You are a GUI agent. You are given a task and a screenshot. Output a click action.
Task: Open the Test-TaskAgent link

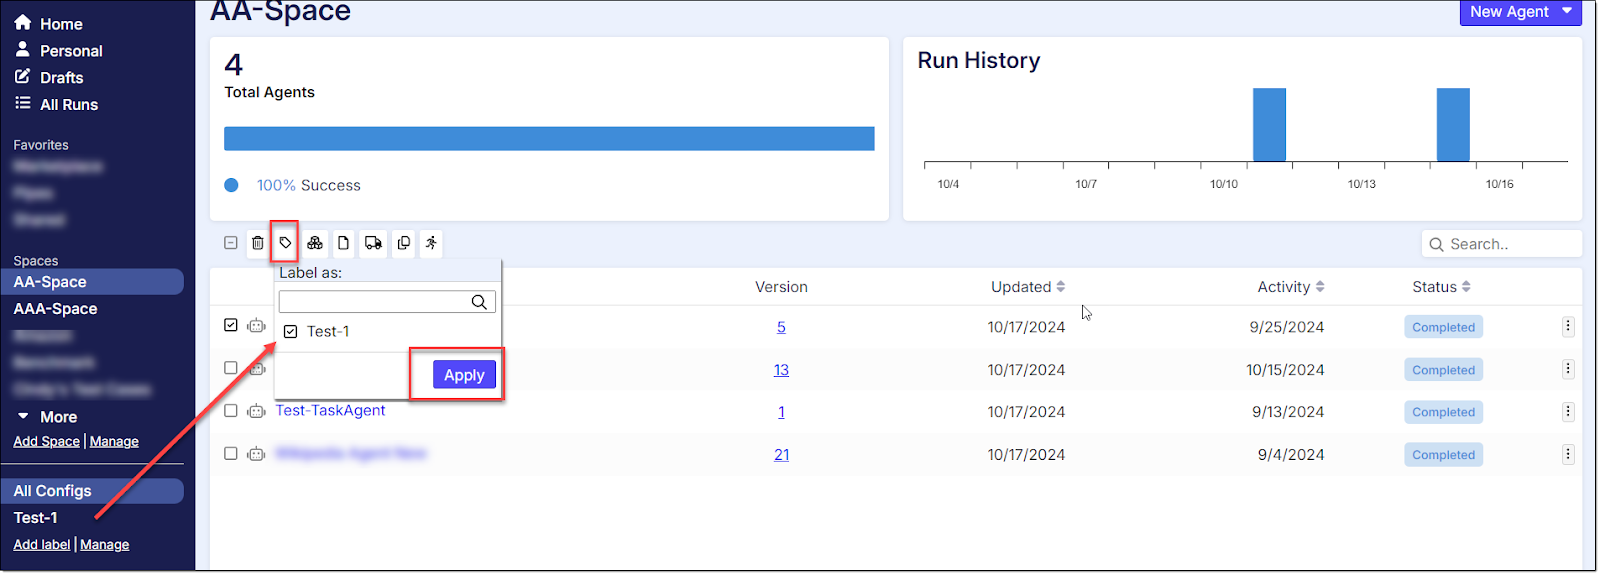click(330, 411)
